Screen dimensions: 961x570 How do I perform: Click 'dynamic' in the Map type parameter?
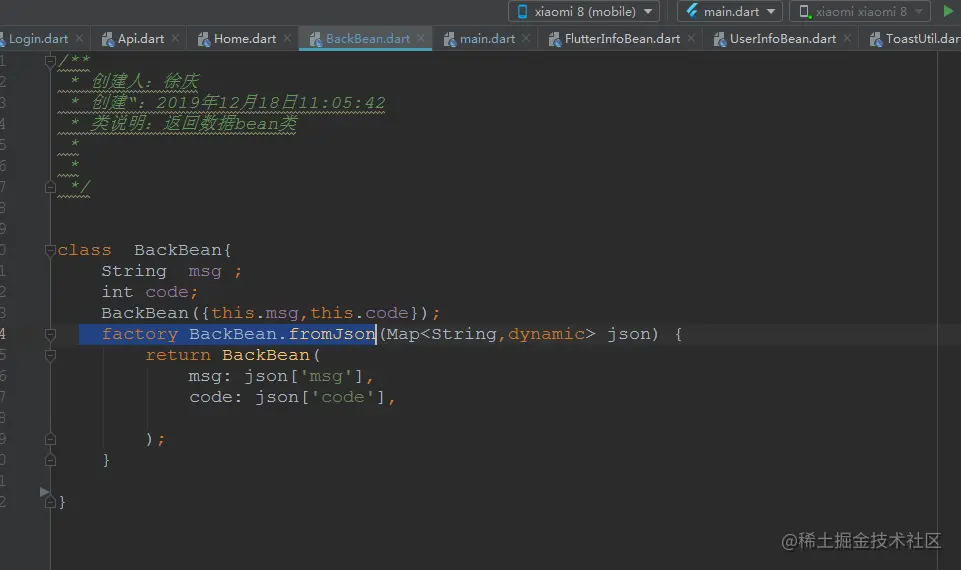pyautogui.click(x=546, y=334)
